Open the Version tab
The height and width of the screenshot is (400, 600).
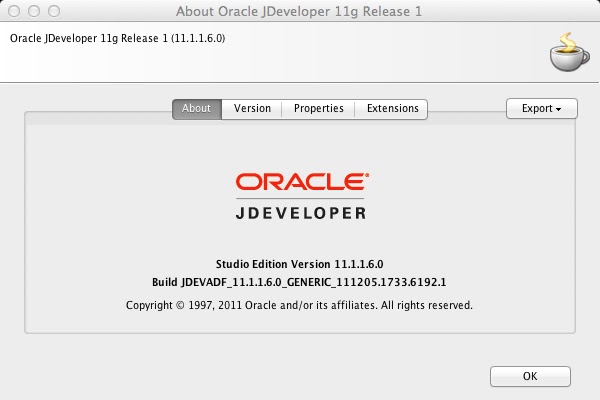[252, 109]
